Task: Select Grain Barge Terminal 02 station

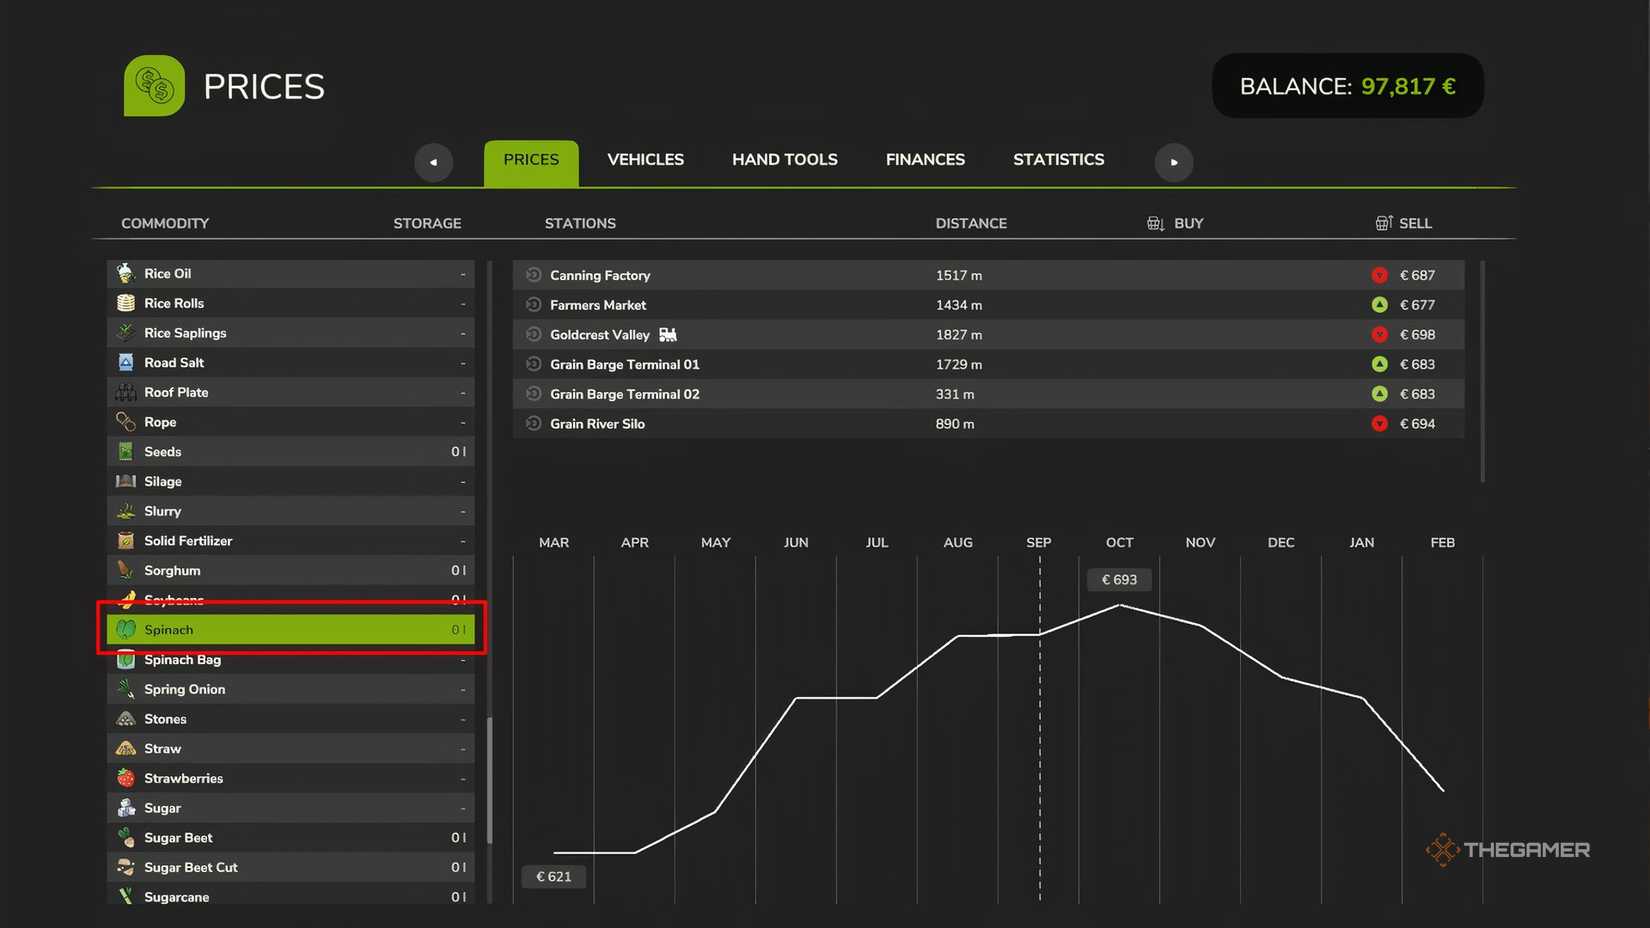Action: (988, 394)
